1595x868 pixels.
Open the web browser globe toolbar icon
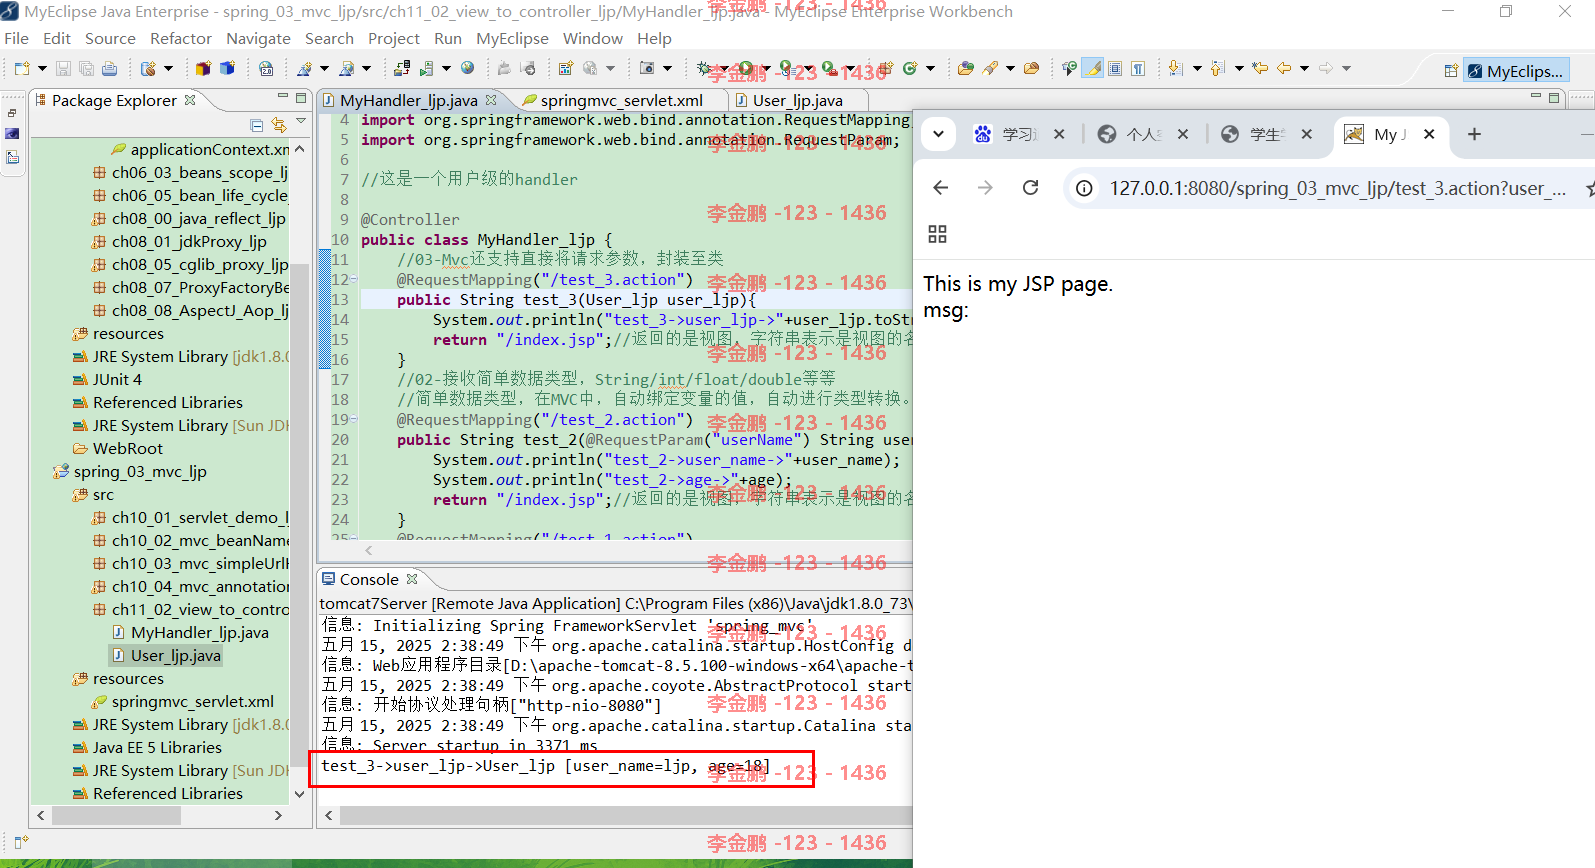pos(467,69)
